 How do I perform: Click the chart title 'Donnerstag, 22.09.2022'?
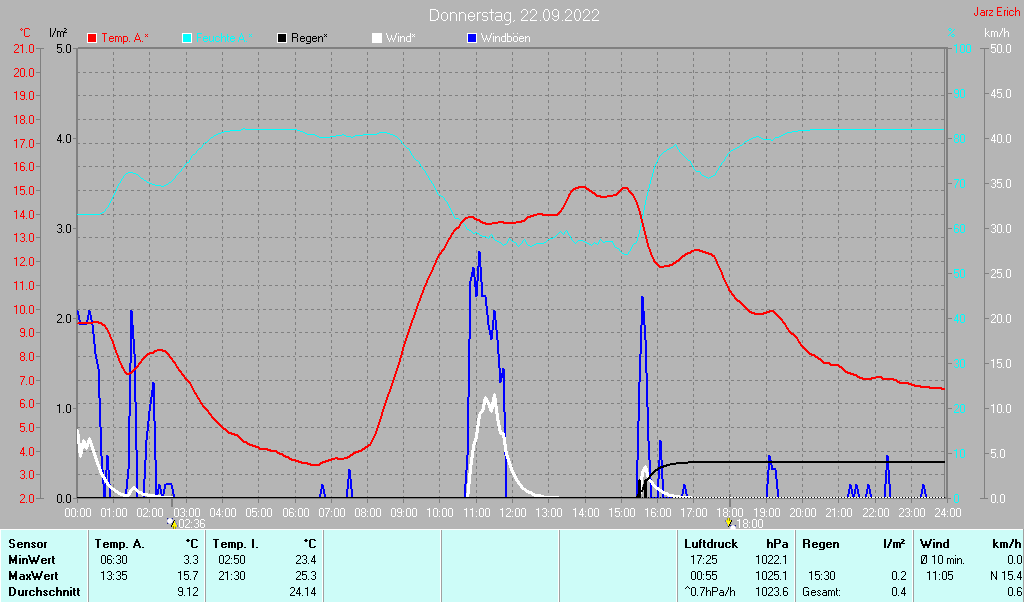point(514,15)
